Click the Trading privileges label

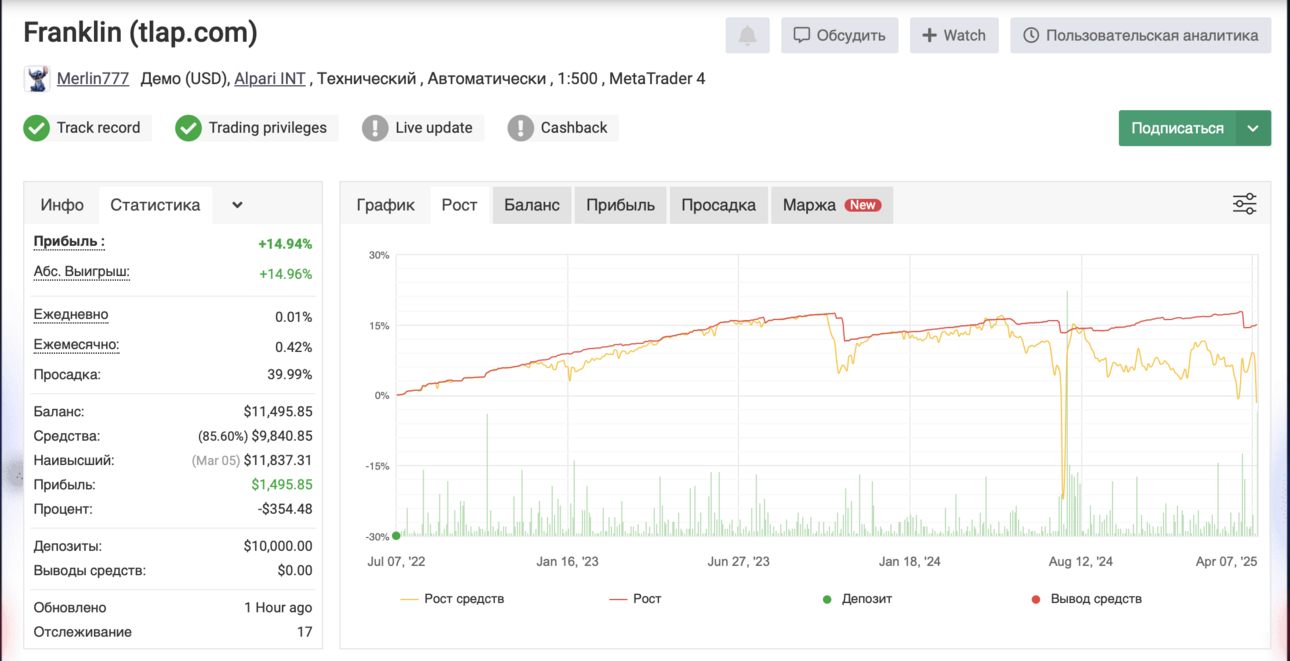click(x=268, y=128)
